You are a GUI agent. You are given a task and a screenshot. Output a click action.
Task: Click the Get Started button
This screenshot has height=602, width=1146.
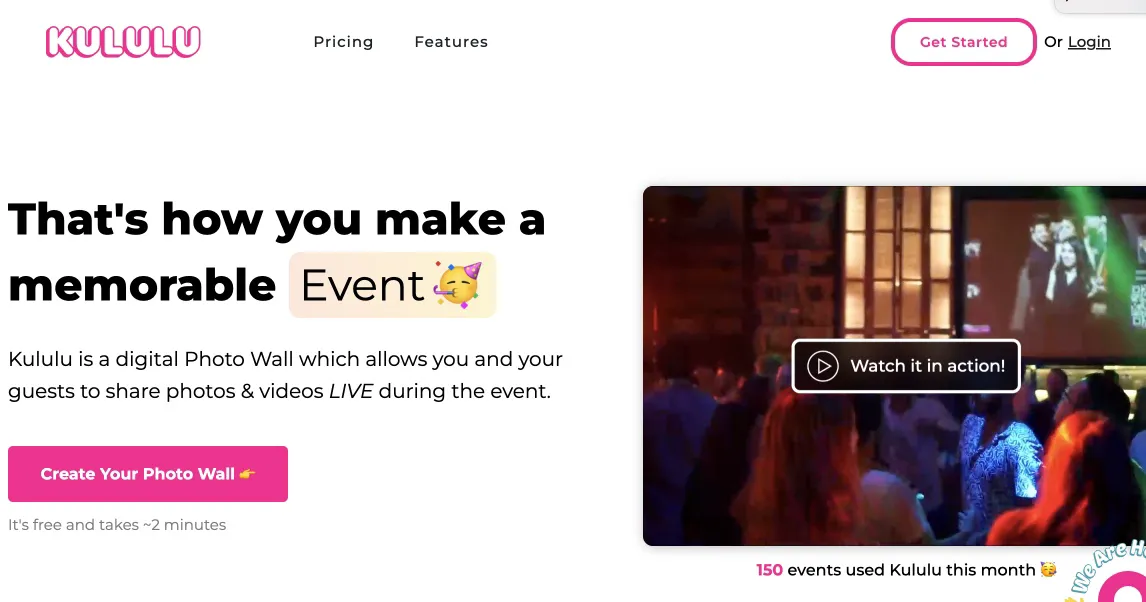962,42
